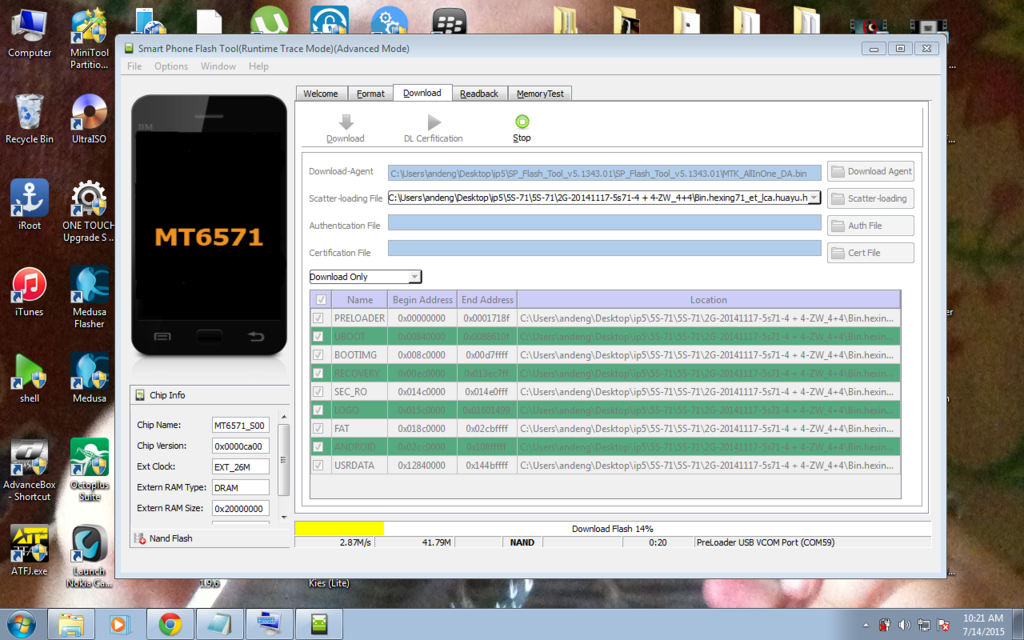
Task: Click the Download Flash progress bar
Action: (613, 528)
